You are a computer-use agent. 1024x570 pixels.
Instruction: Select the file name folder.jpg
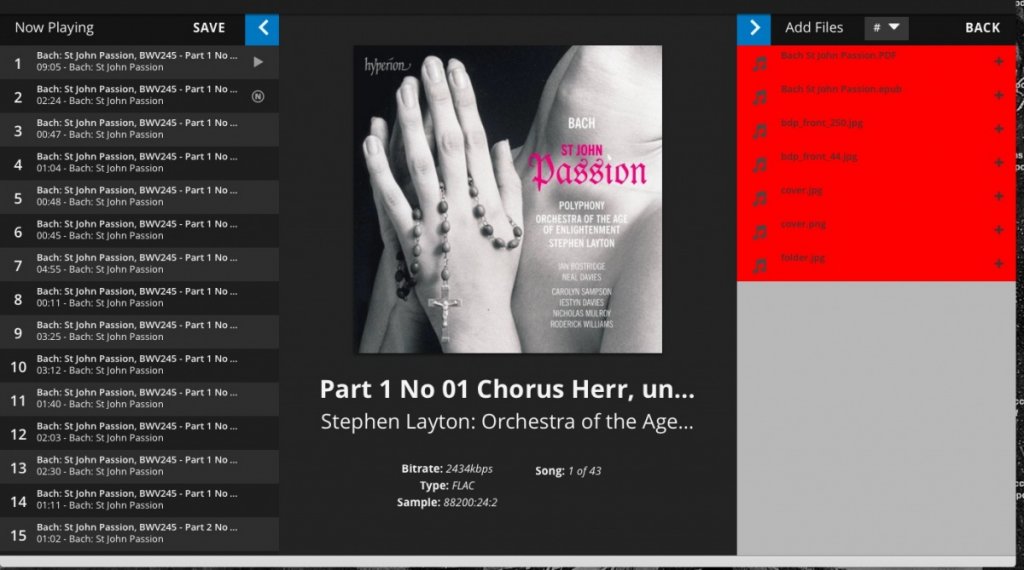(803, 258)
